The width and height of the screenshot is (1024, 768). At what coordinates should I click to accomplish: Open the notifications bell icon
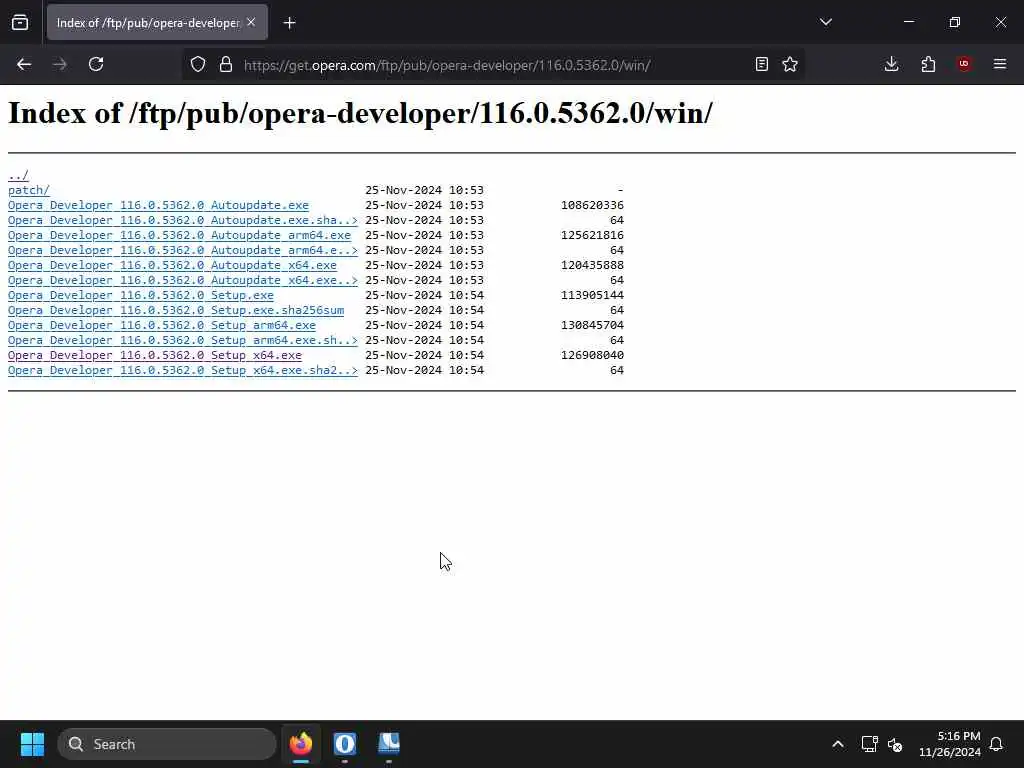(x=996, y=744)
